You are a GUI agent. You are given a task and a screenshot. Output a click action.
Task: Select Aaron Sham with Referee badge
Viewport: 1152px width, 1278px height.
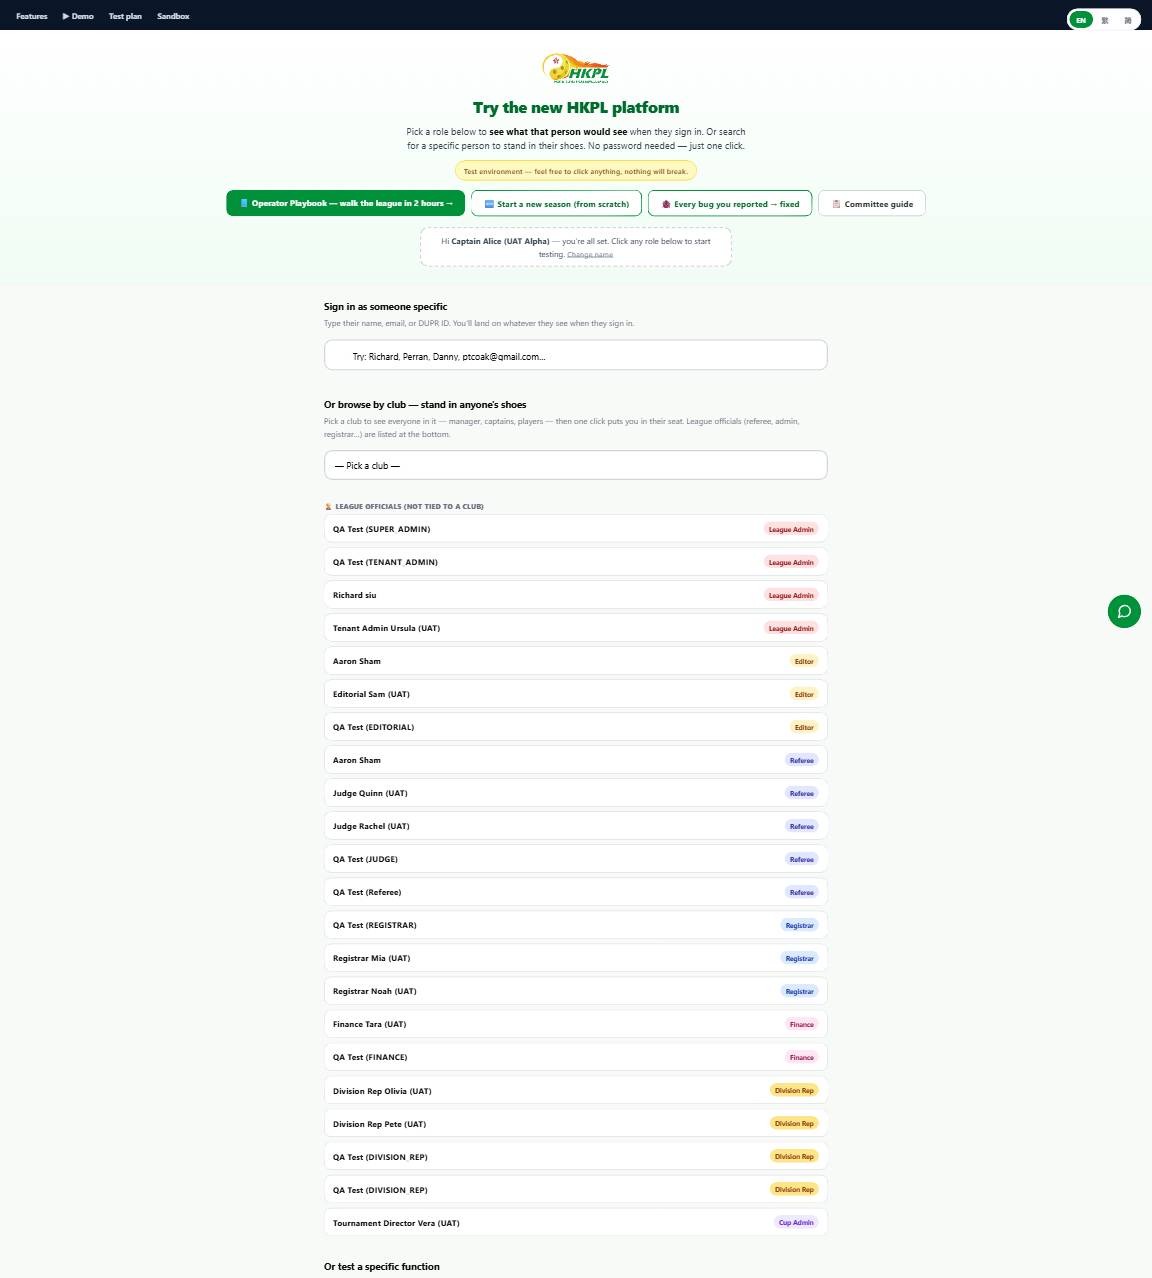click(x=576, y=760)
